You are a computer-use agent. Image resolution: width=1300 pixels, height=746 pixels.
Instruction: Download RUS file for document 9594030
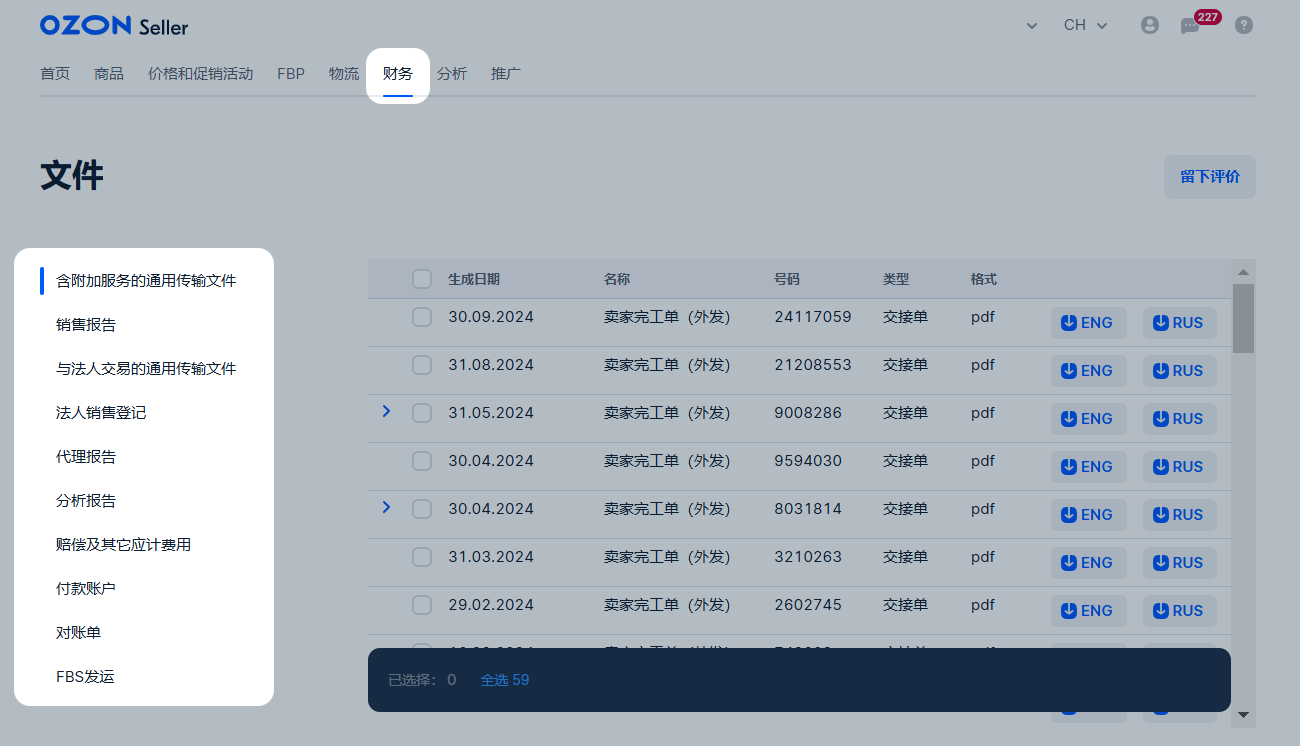[x=1179, y=467]
